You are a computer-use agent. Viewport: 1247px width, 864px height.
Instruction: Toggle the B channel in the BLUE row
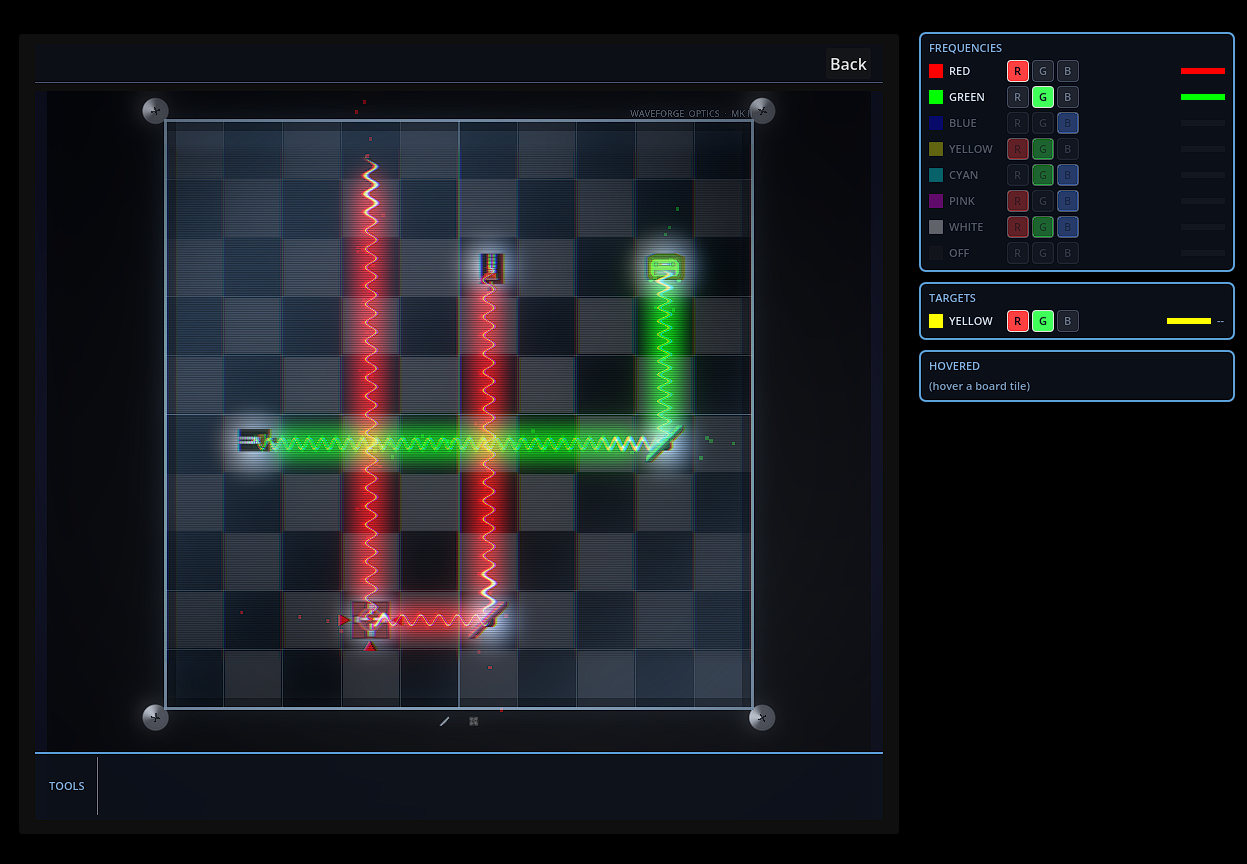tap(1068, 123)
